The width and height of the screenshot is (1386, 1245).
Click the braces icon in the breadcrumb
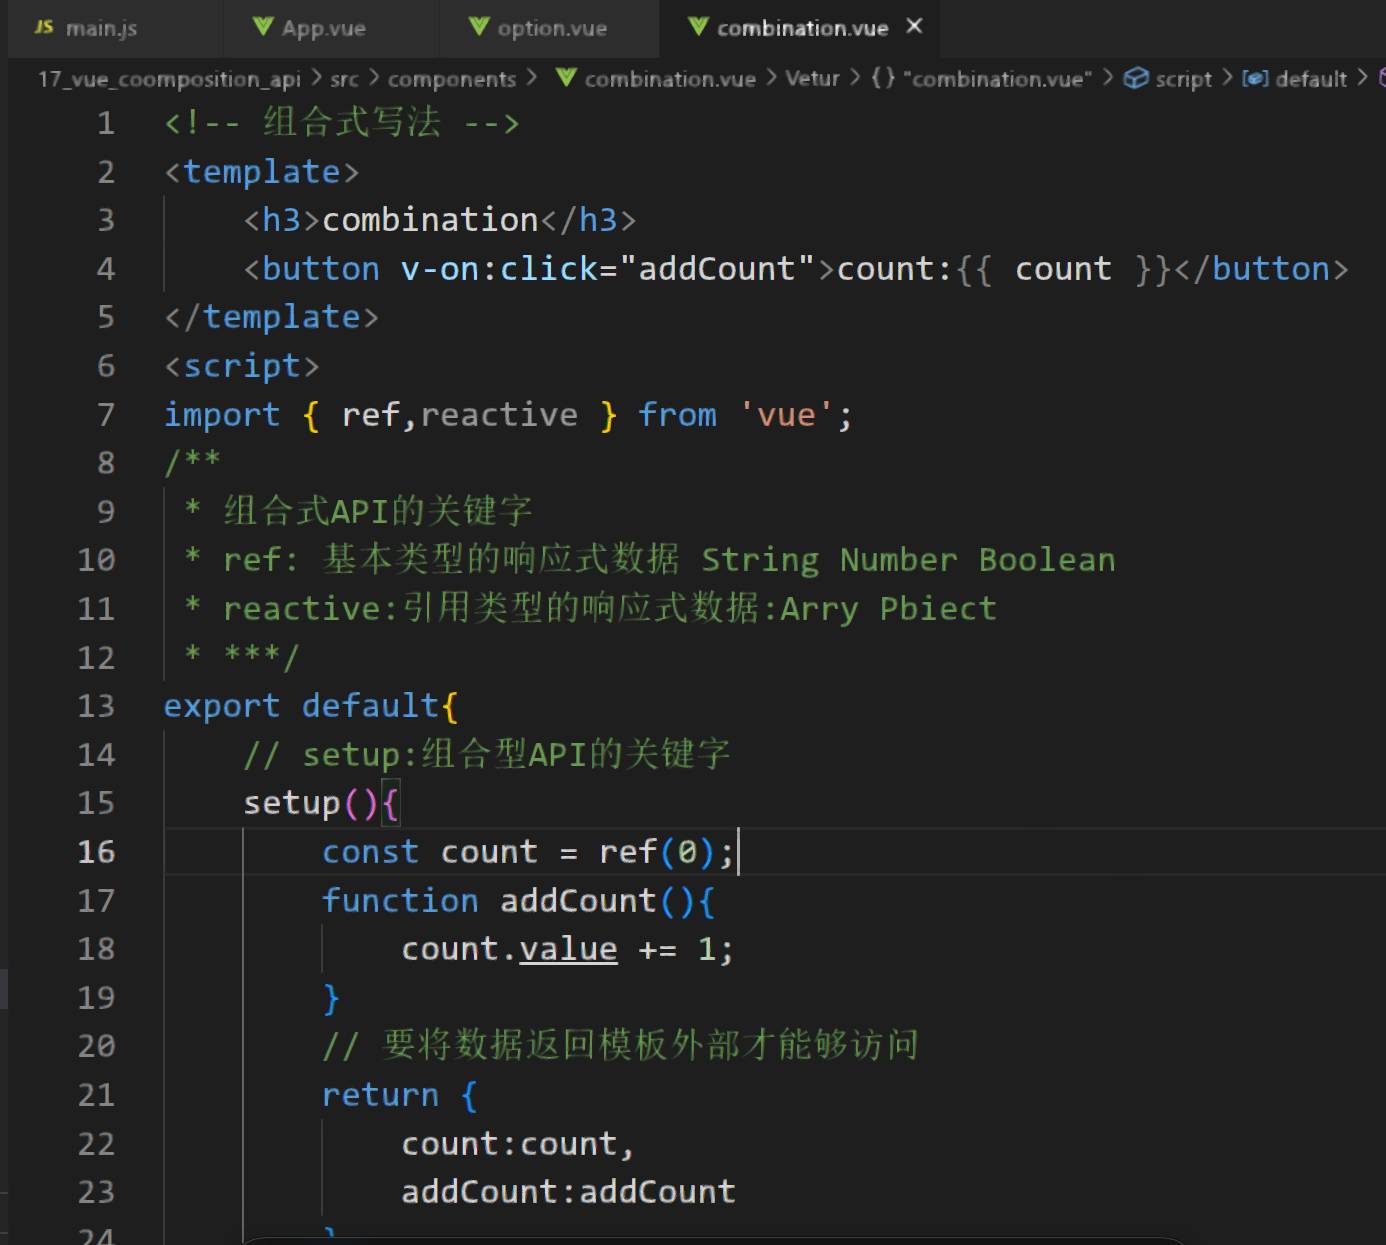click(883, 78)
